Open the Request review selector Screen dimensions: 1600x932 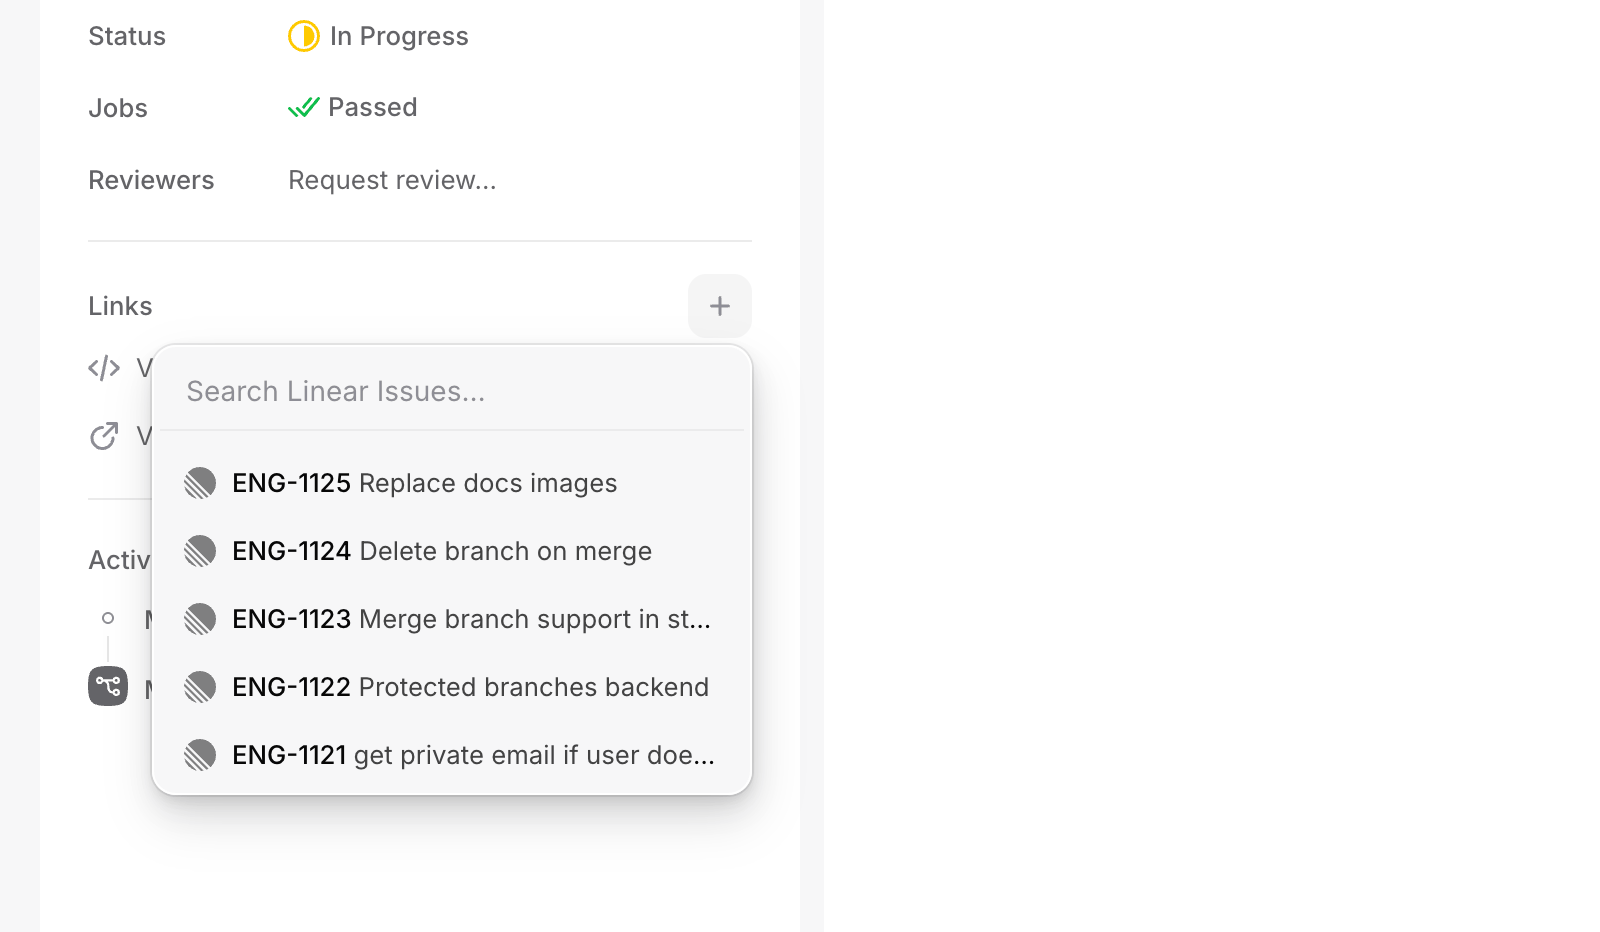tap(392, 180)
